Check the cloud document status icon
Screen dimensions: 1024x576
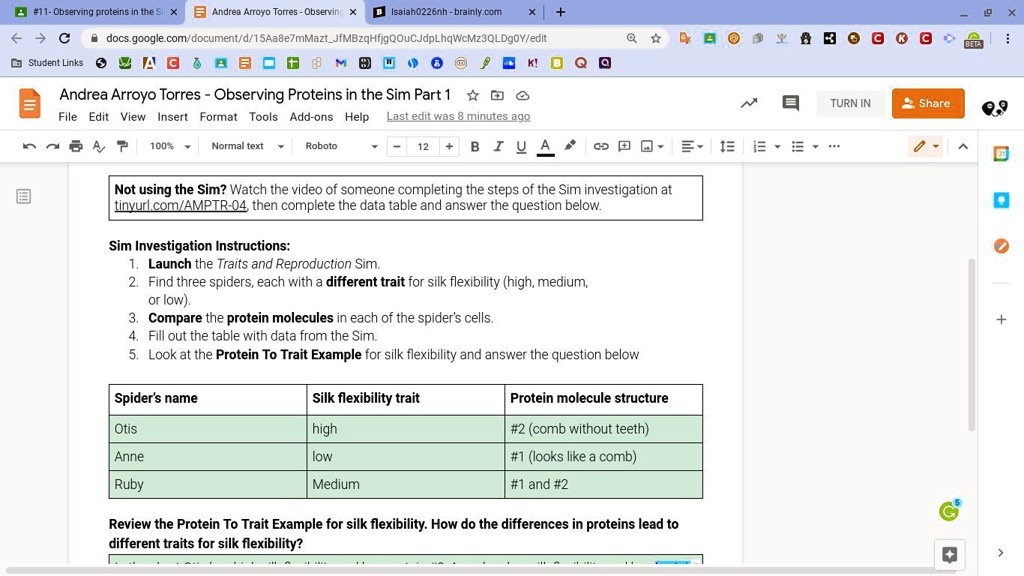click(x=522, y=95)
